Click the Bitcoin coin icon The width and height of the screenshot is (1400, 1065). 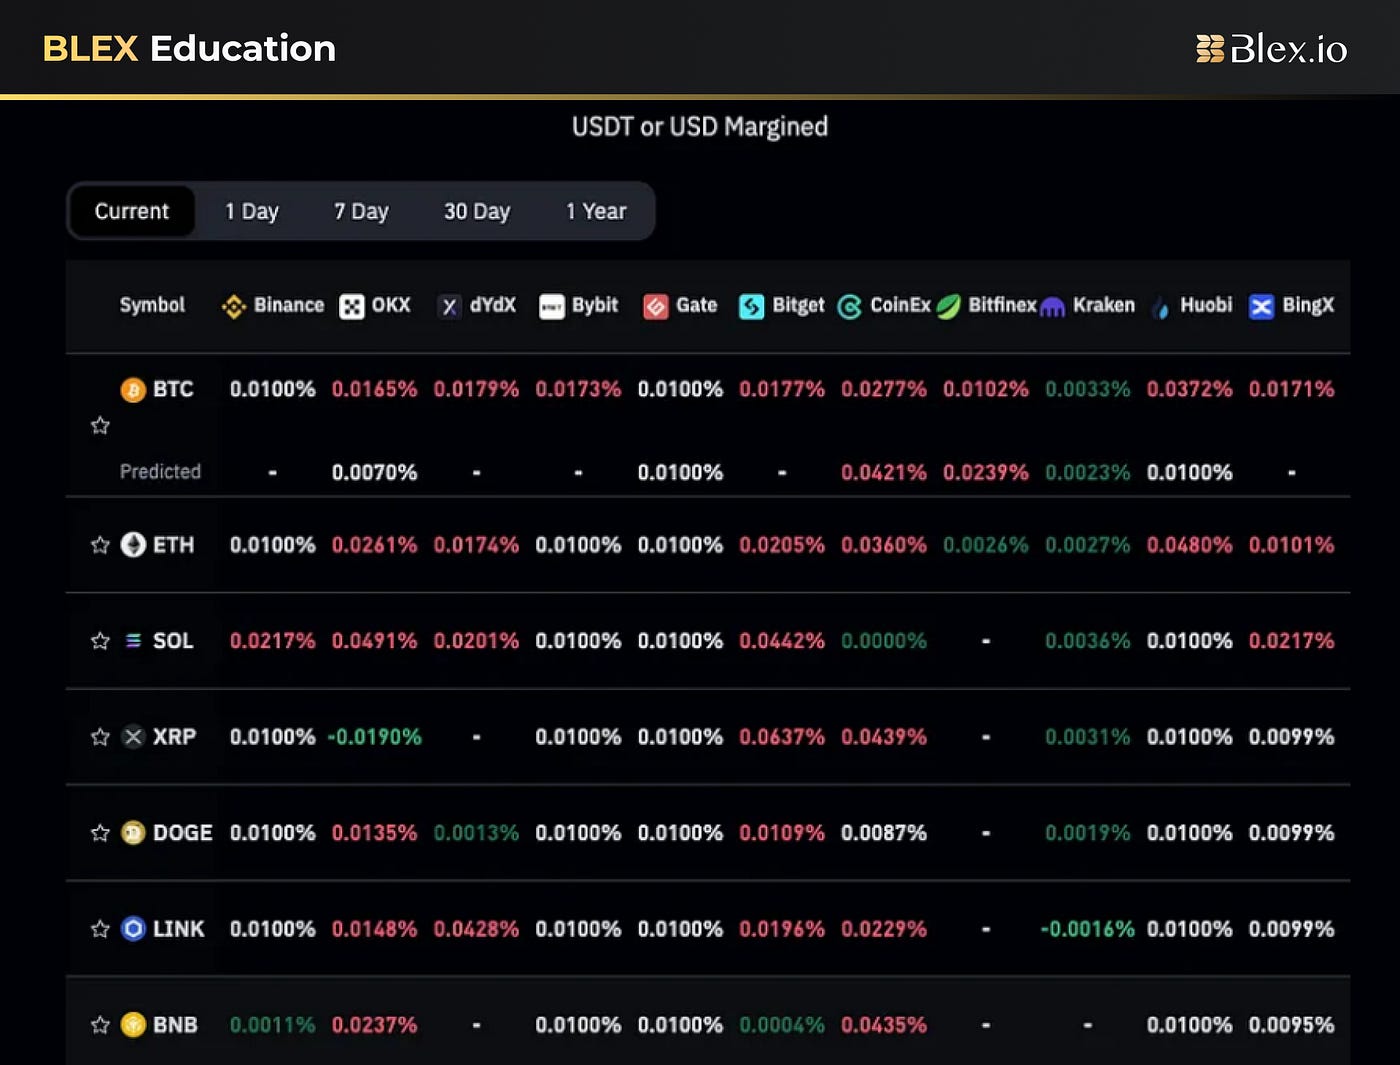[x=132, y=389]
